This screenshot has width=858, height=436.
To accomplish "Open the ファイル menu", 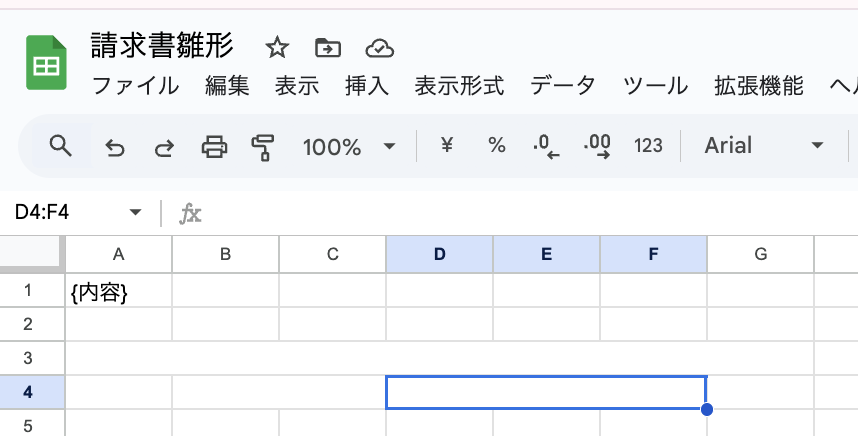I will coord(135,86).
